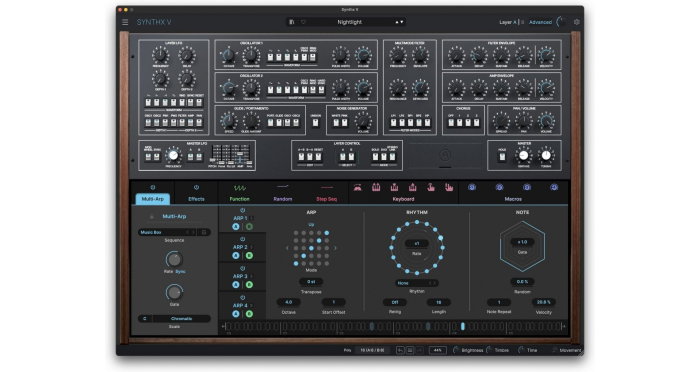Toggle the Master Hold switch
700x372 pixels.
(x=502, y=157)
